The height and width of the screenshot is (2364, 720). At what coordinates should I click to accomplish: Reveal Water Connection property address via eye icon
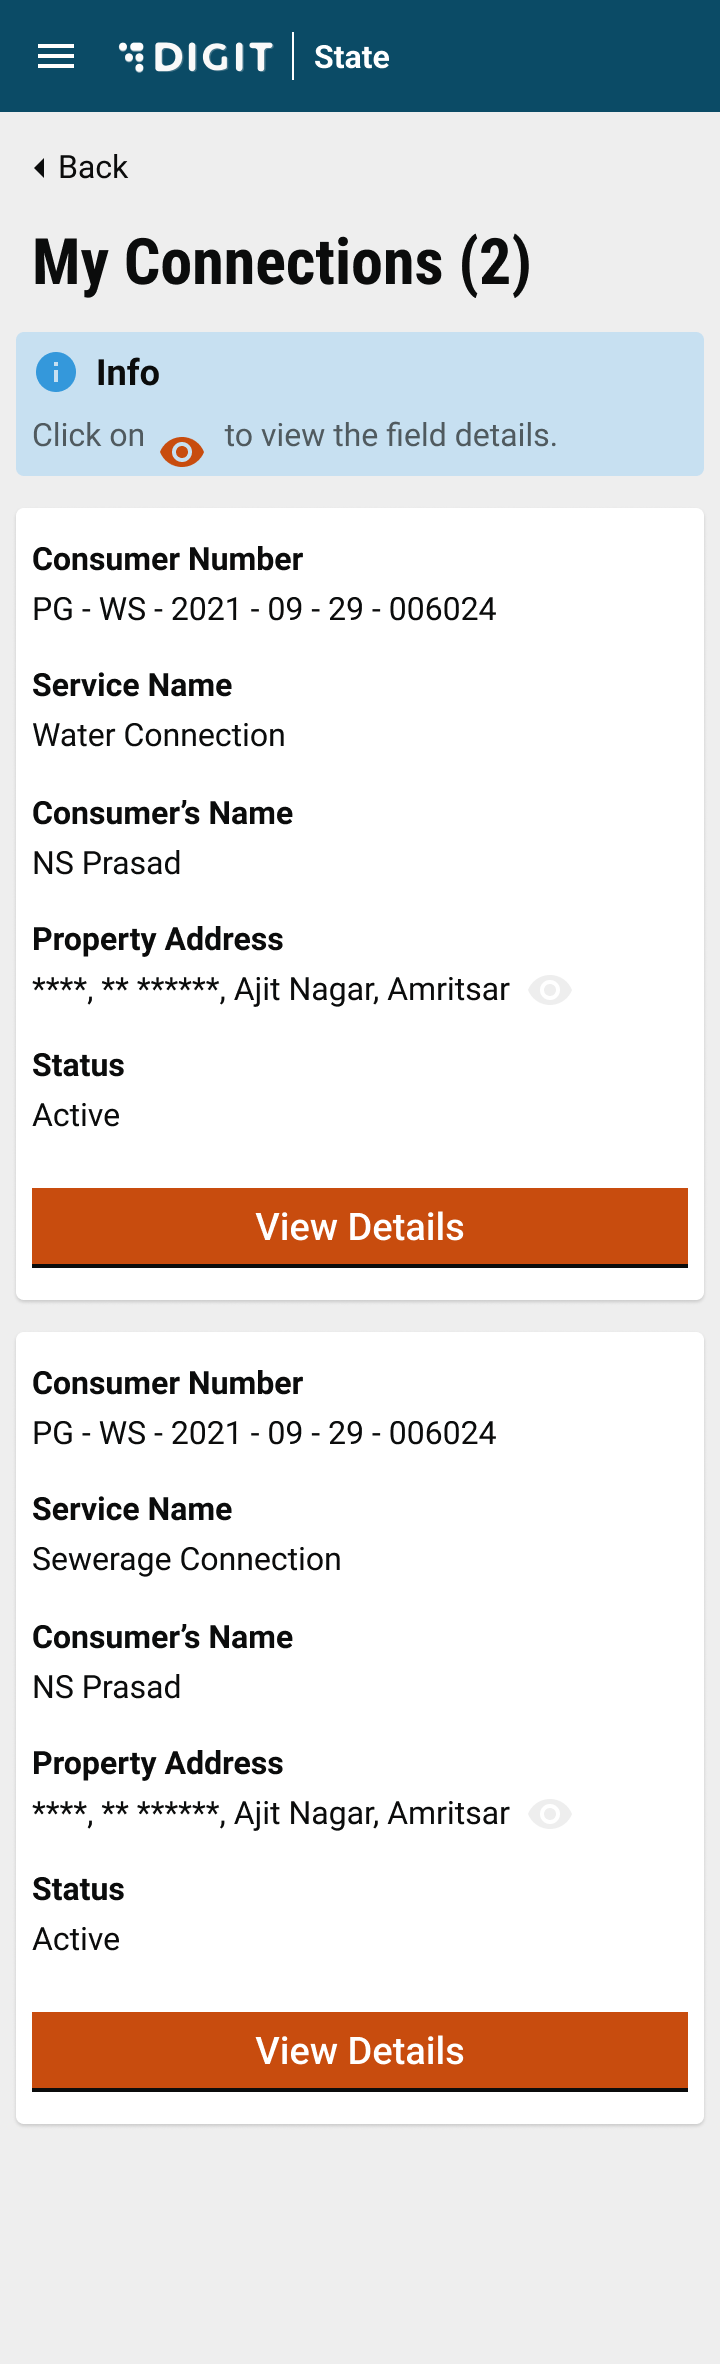click(x=550, y=990)
